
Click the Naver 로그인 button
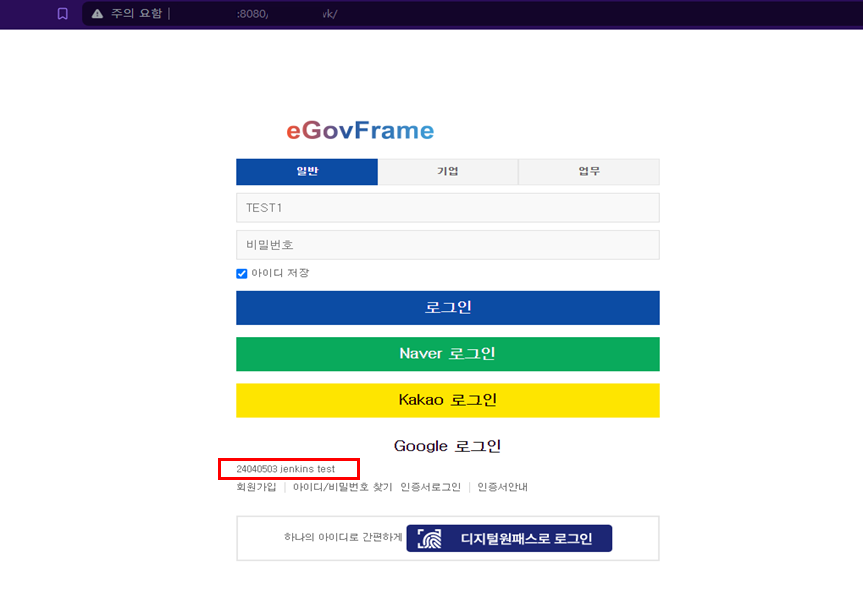pyautogui.click(x=448, y=354)
